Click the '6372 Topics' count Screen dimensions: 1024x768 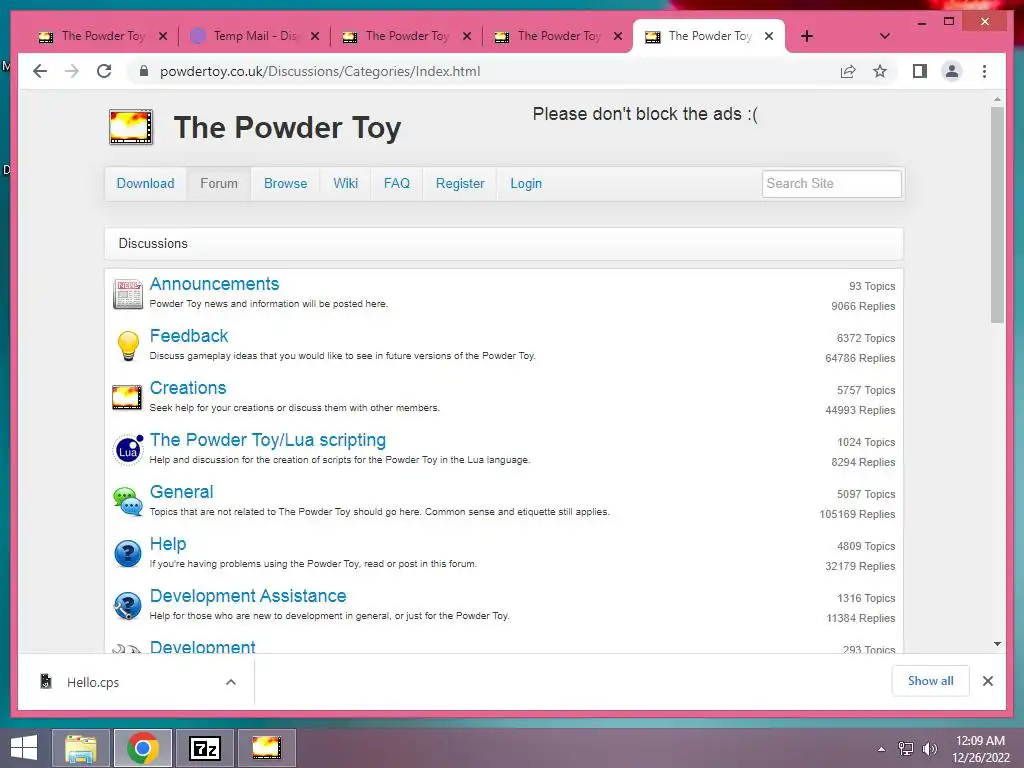pyautogui.click(x=865, y=338)
